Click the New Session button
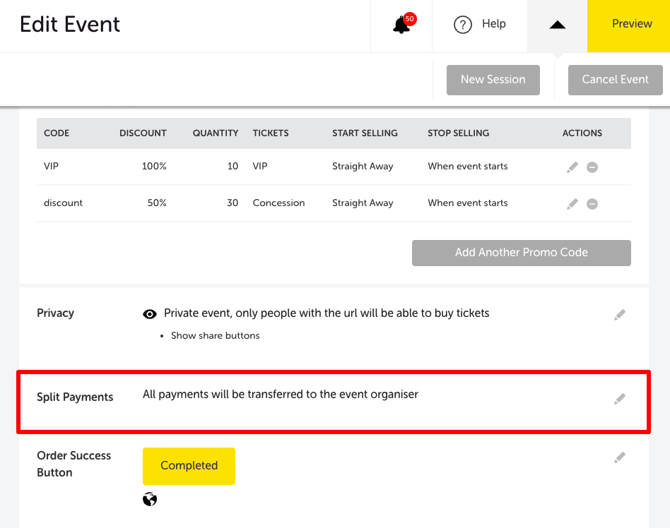The width and height of the screenshot is (670, 528). (493, 80)
